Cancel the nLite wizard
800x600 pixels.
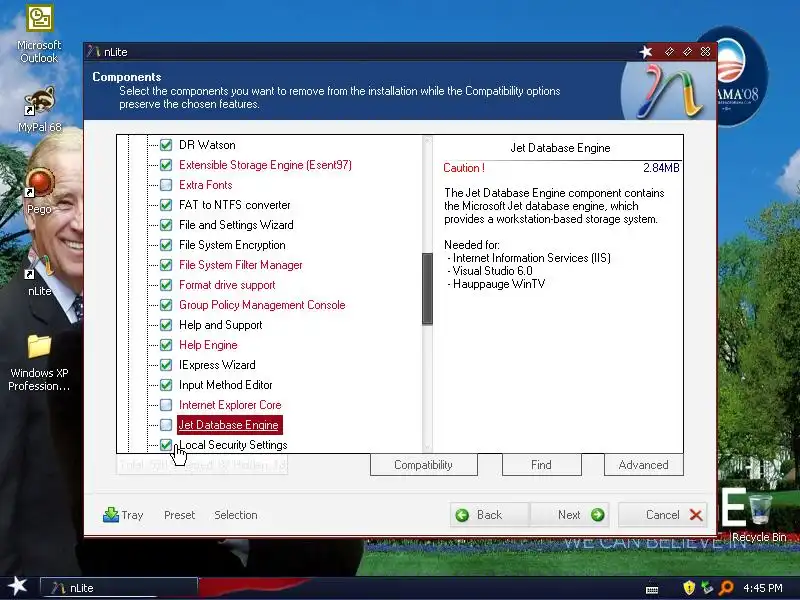(663, 515)
